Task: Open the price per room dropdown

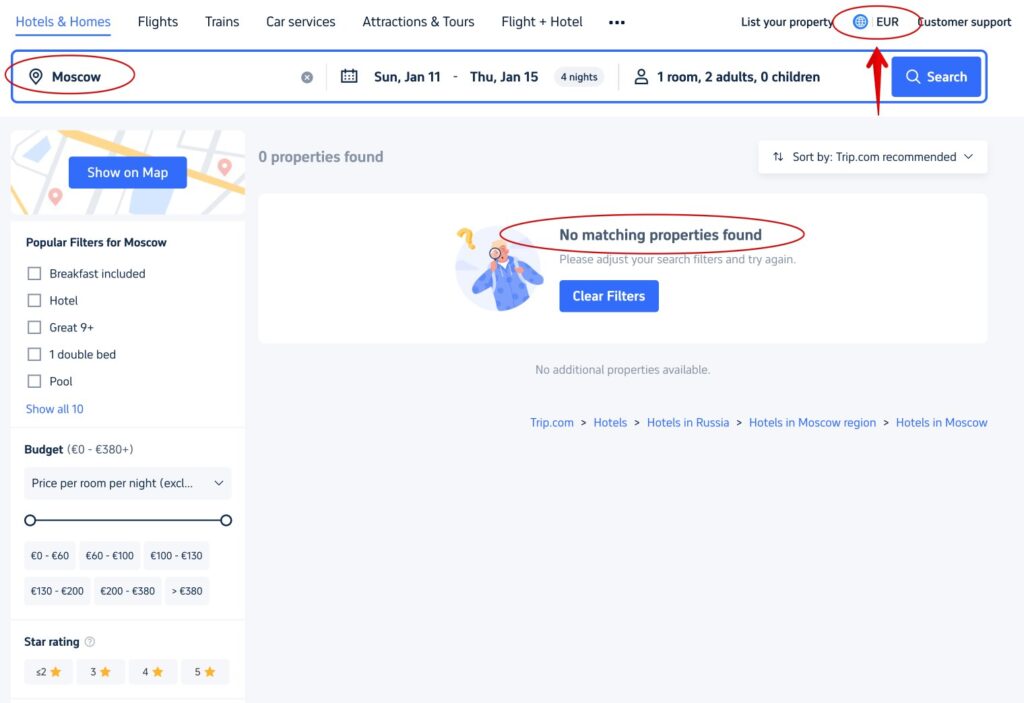Action: point(127,483)
